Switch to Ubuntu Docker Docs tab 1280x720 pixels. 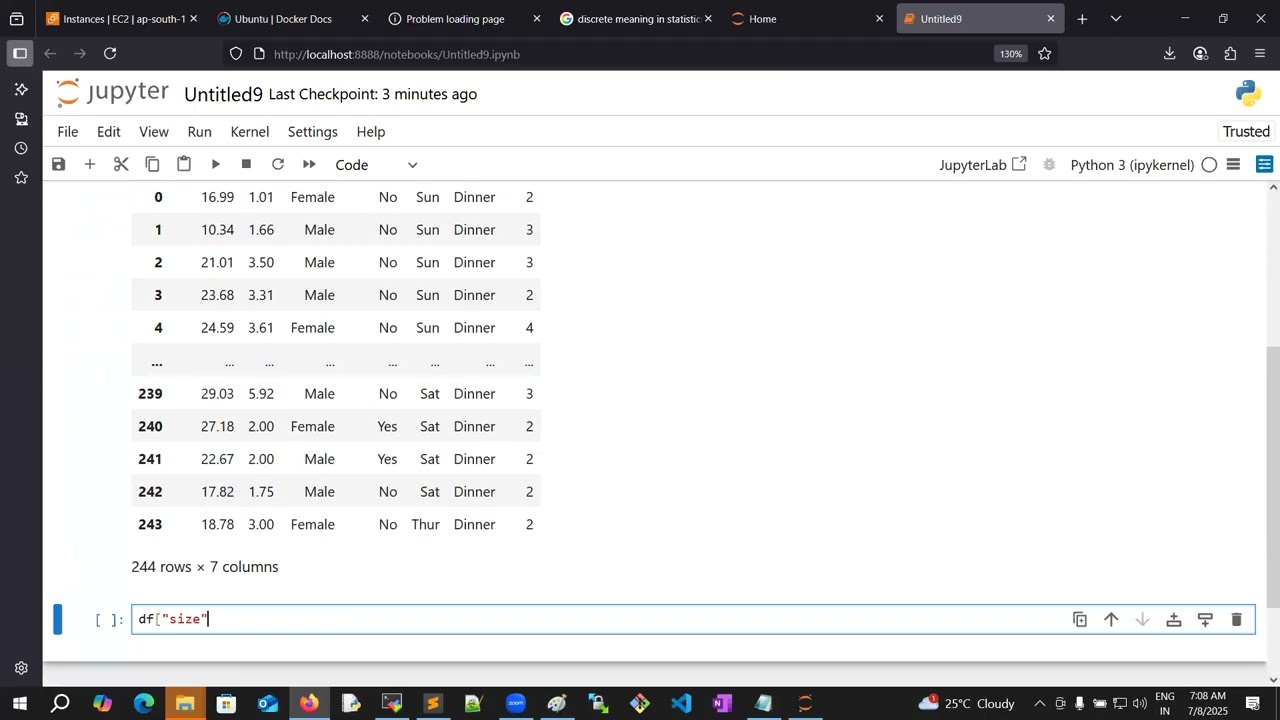point(293,19)
